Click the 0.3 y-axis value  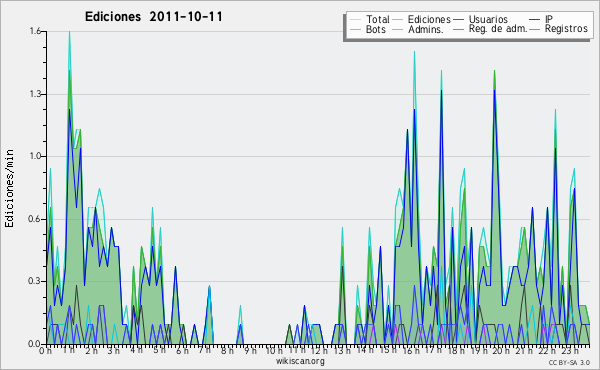35,281
